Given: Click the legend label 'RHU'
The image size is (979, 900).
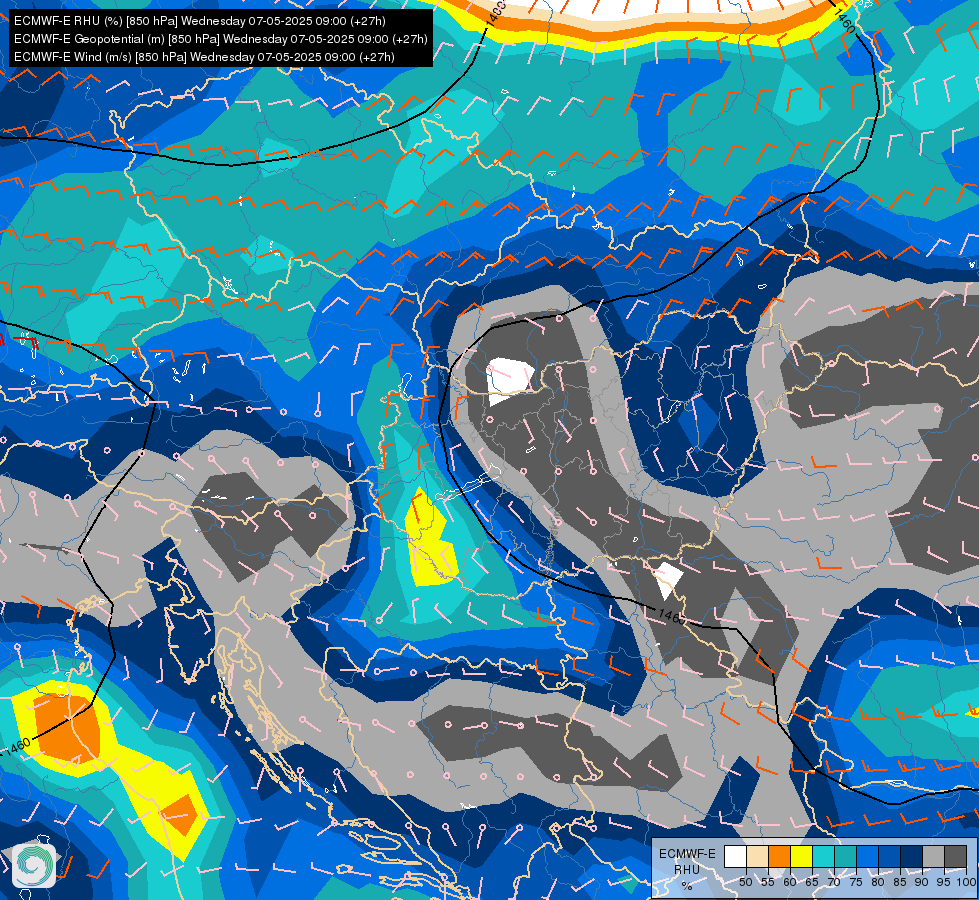Looking at the screenshot, I should (x=687, y=869).
